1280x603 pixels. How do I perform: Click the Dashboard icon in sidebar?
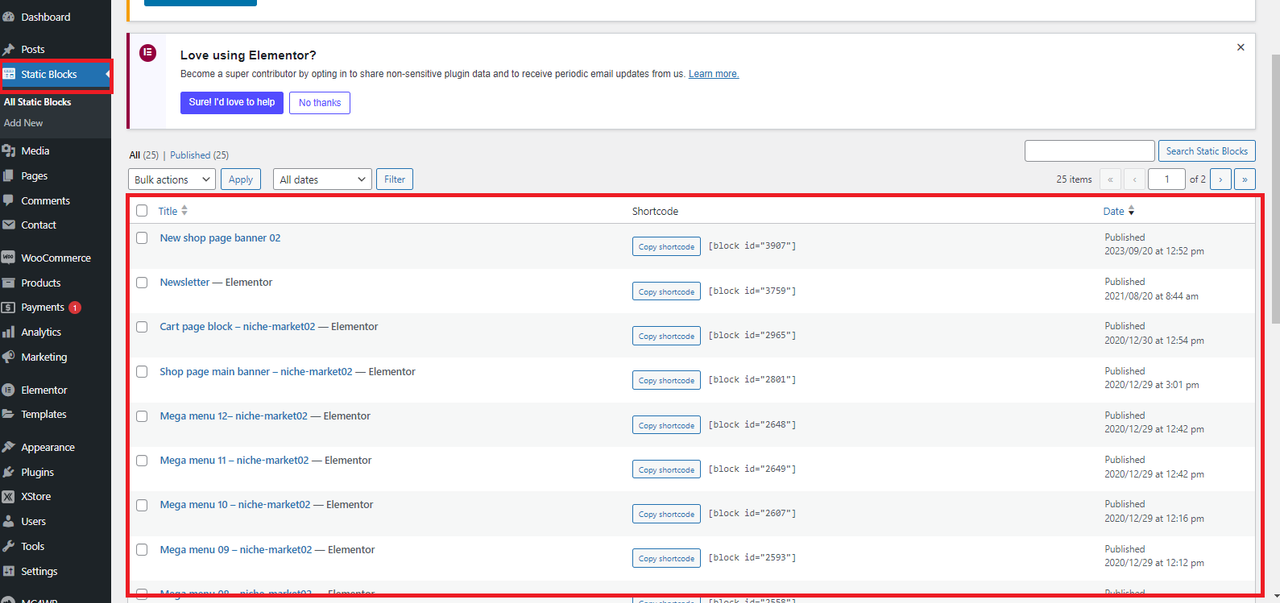(x=9, y=17)
